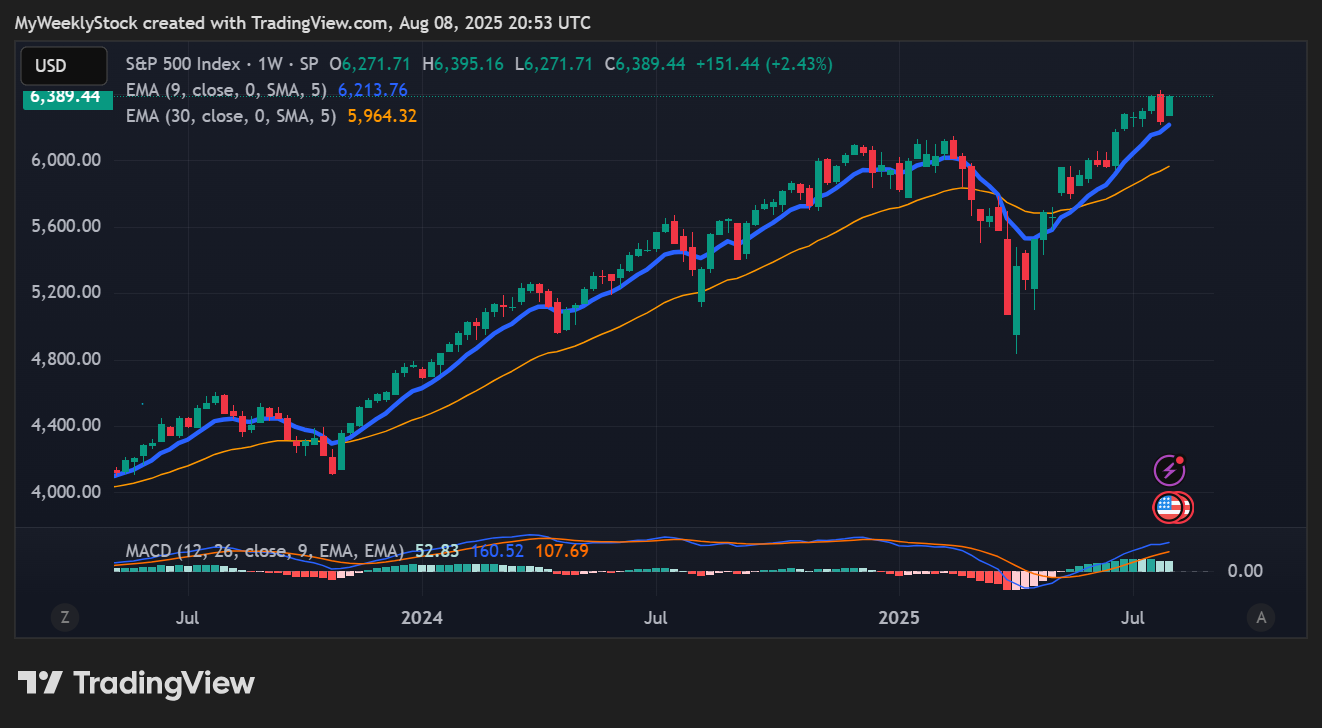This screenshot has width=1322, height=728.
Task: Click the MACD indicator legend
Action: (x=264, y=551)
